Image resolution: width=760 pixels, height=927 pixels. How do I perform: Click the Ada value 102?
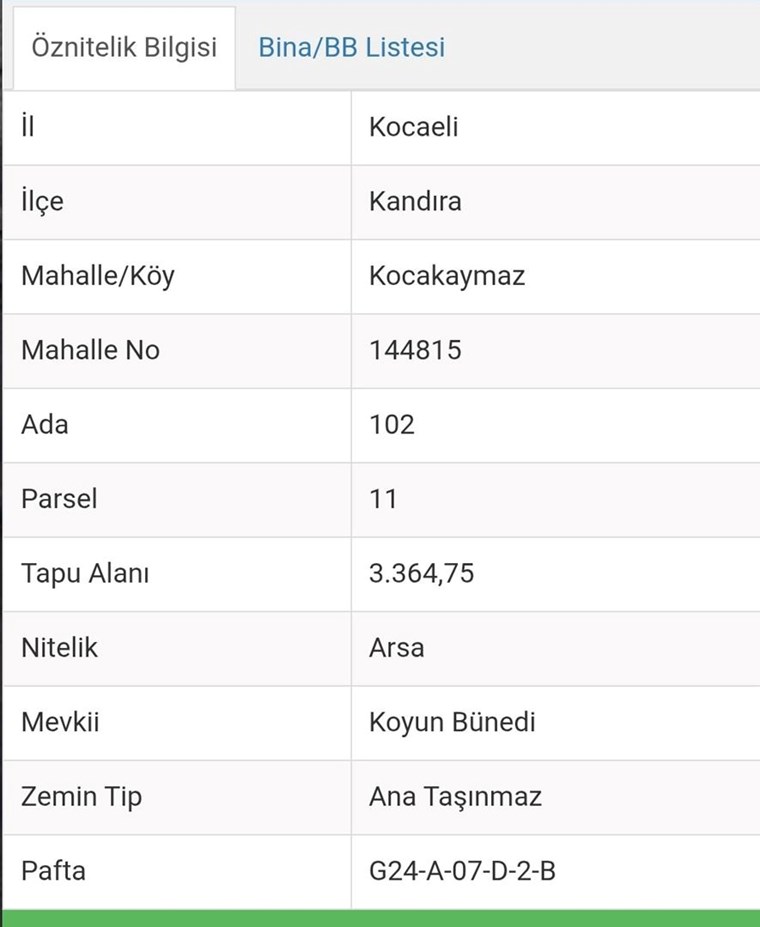pos(392,424)
